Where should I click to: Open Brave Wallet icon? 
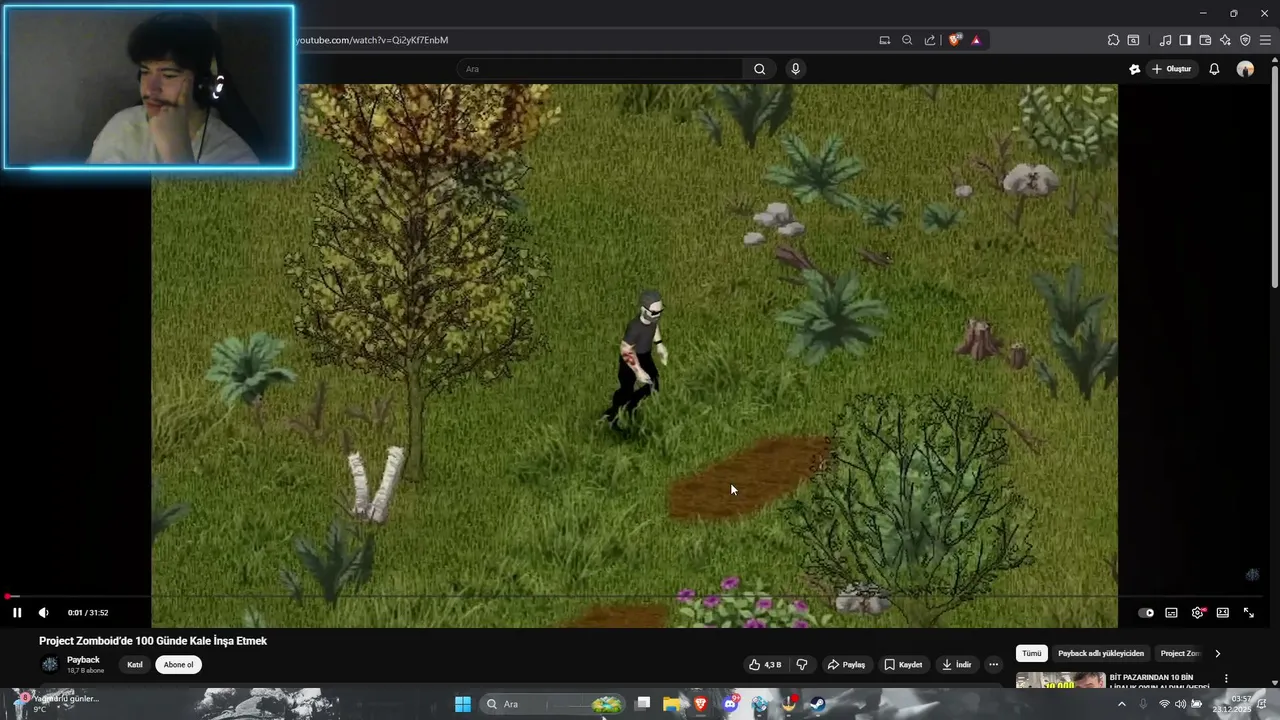(1205, 40)
